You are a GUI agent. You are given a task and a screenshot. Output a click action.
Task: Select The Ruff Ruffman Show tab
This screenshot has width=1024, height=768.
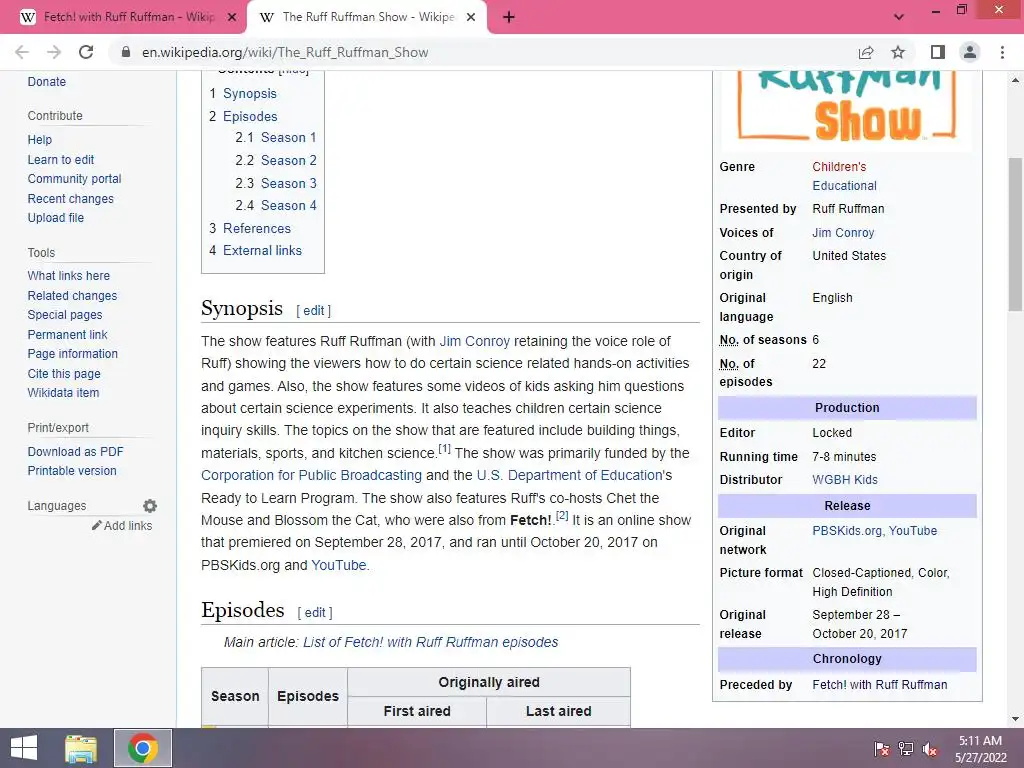(366, 17)
